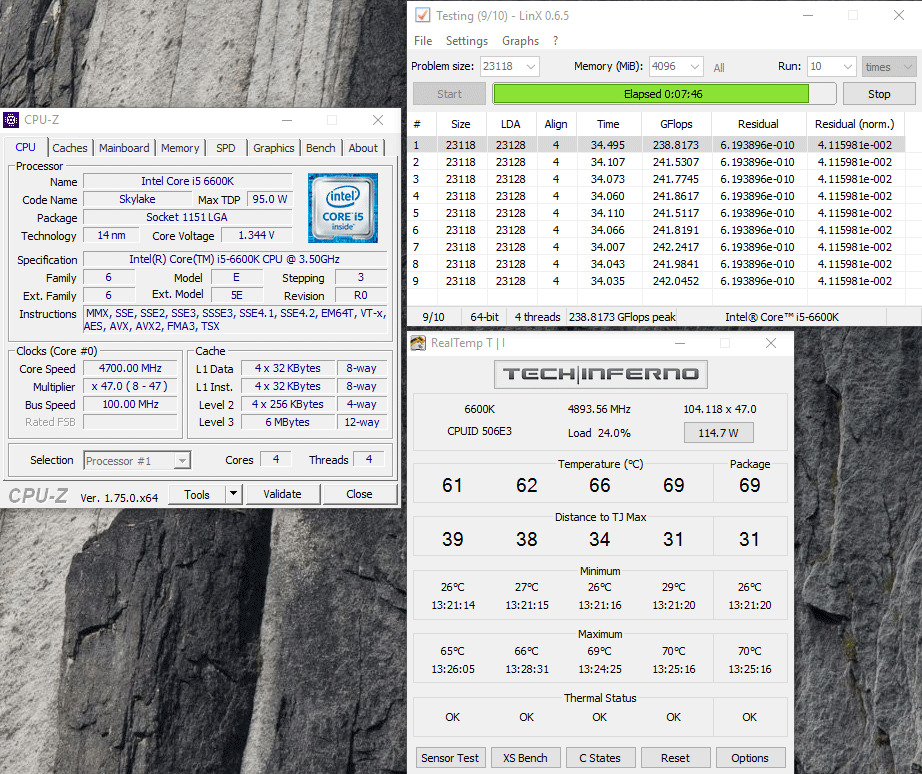Open C States in RealTemp
The width and height of the screenshot is (922, 774).
click(x=600, y=758)
